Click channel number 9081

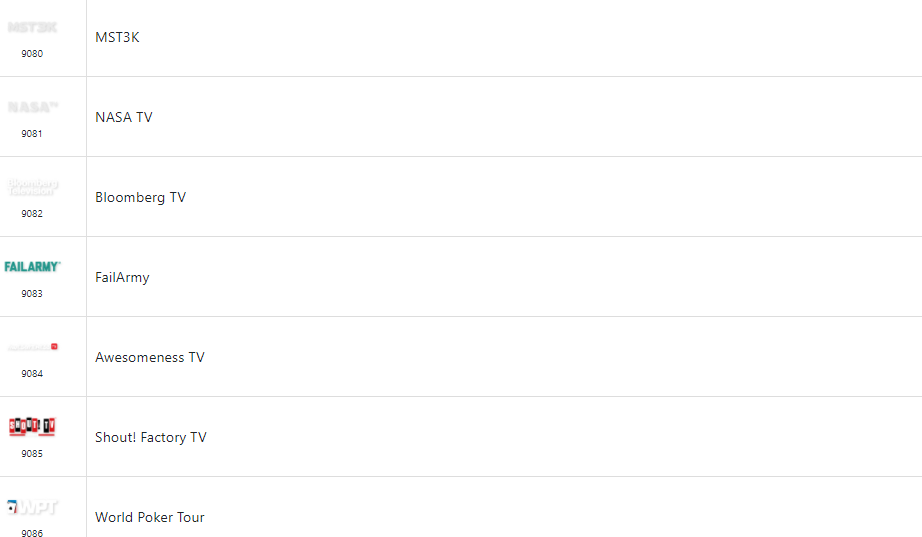(32, 134)
